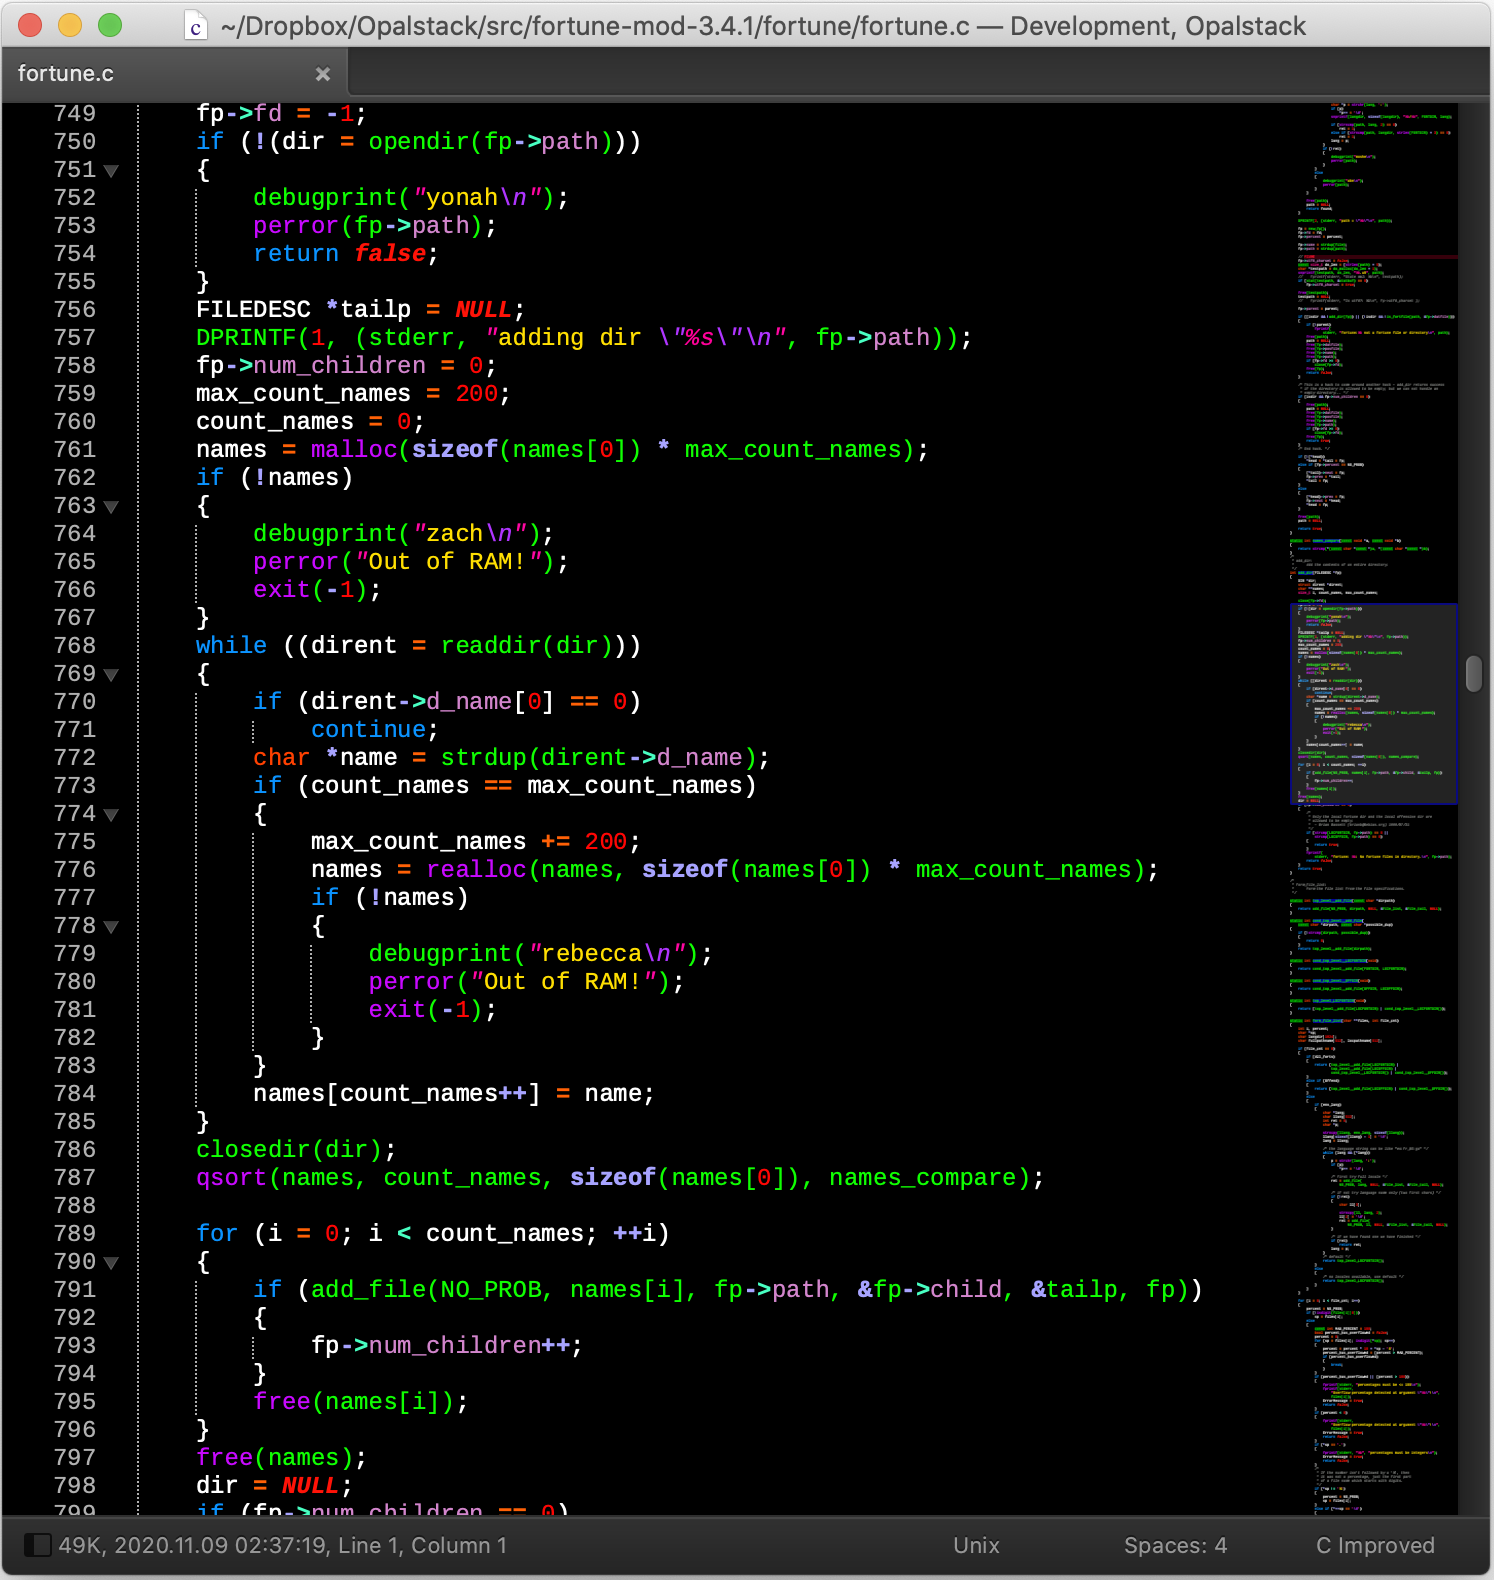Screen dimensions: 1494x1580
Task: Open the Unix line endings selector
Action: [976, 1545]
